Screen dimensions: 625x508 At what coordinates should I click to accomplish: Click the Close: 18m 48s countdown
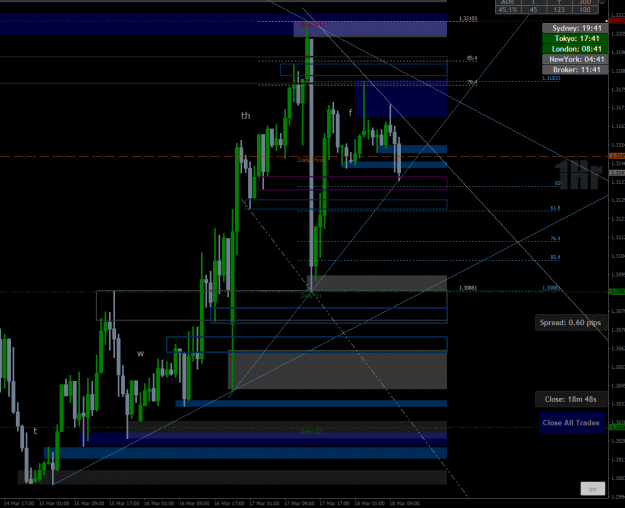pos(570,399)
